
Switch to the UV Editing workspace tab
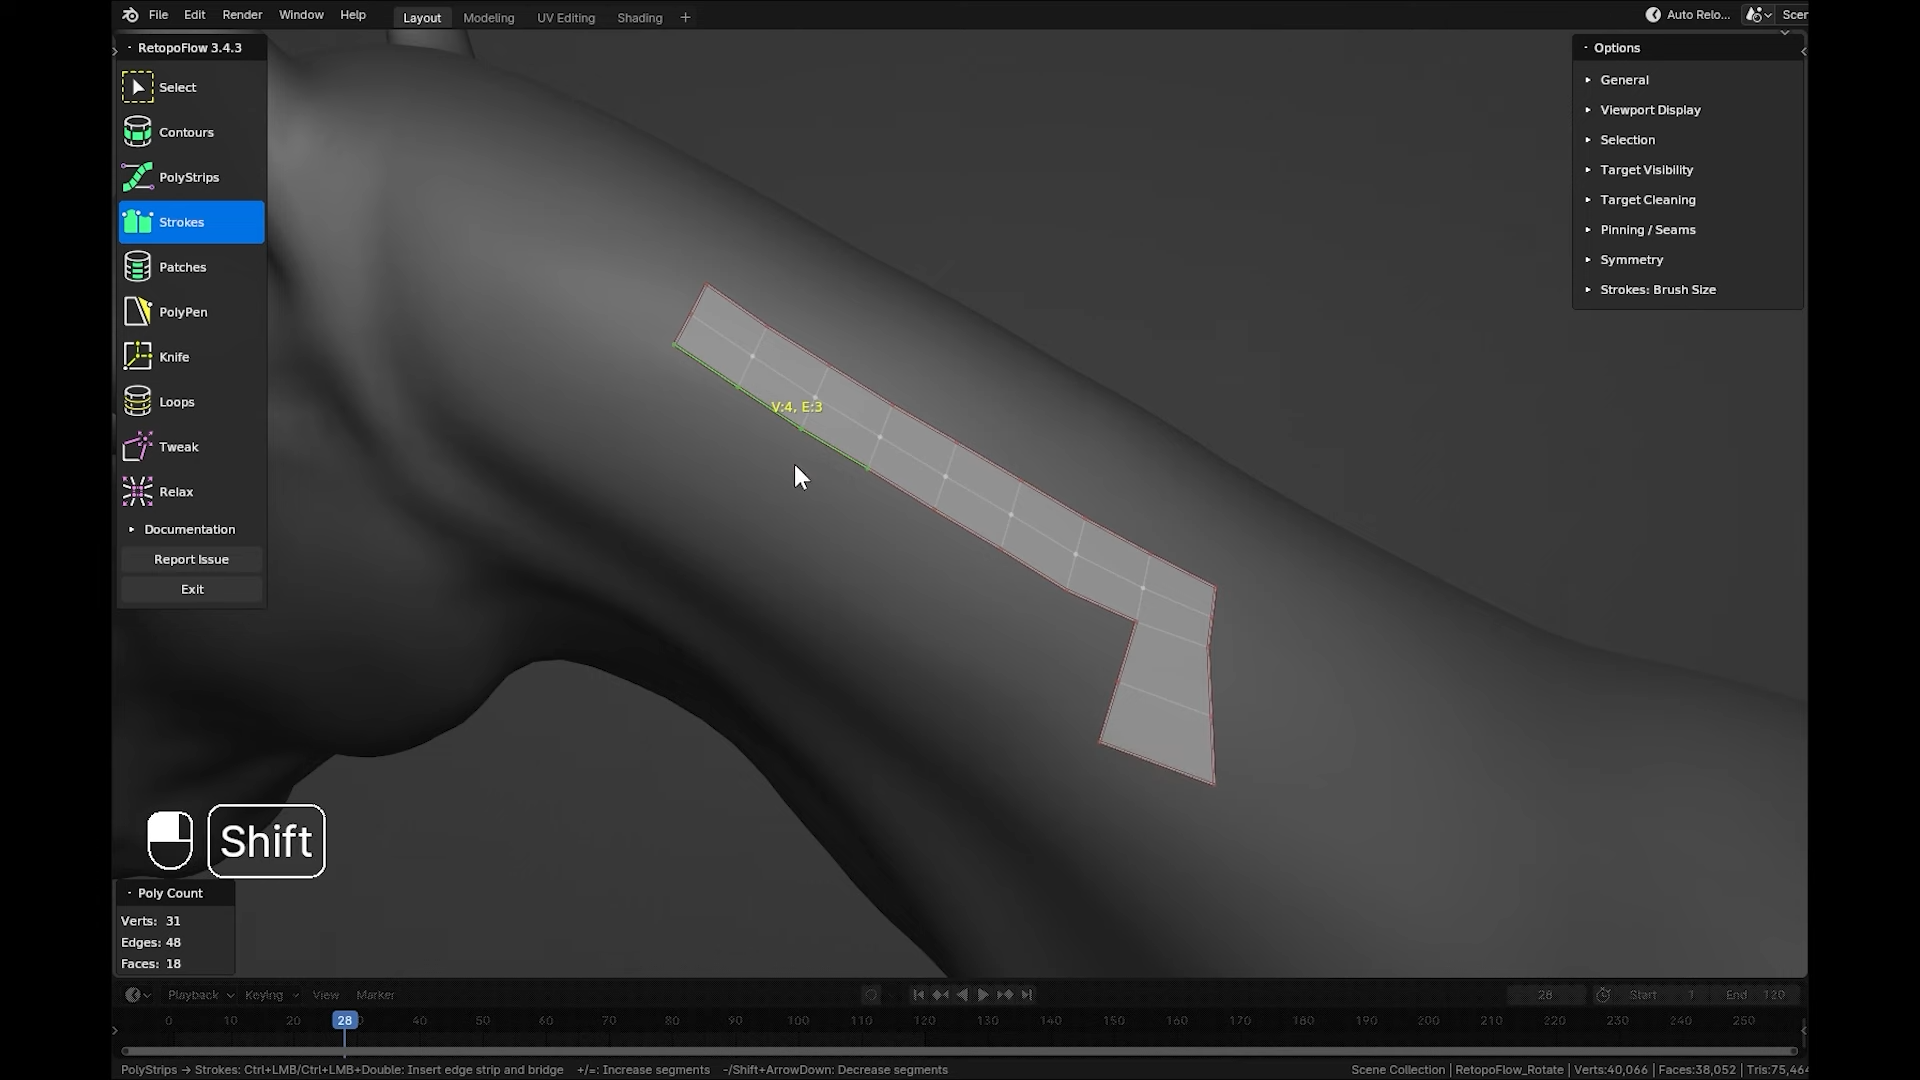coord(566,17)
